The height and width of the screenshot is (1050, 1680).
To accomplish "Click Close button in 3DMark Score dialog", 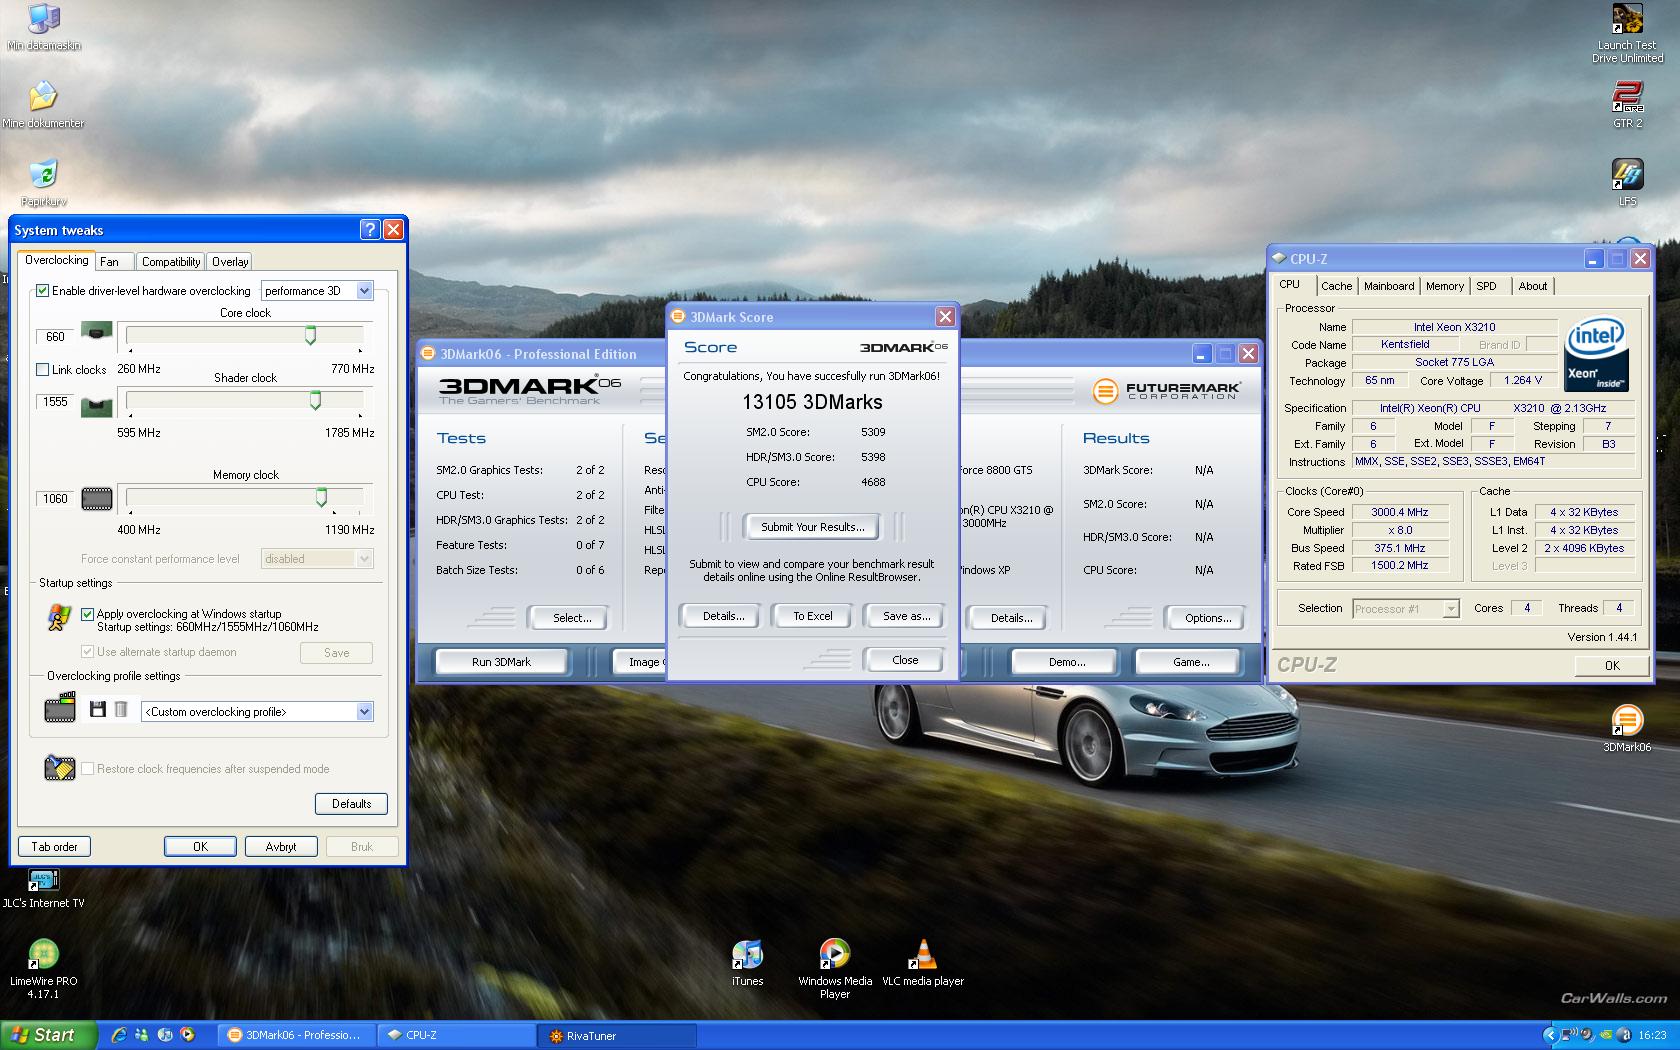I will [x=905, y=660].
